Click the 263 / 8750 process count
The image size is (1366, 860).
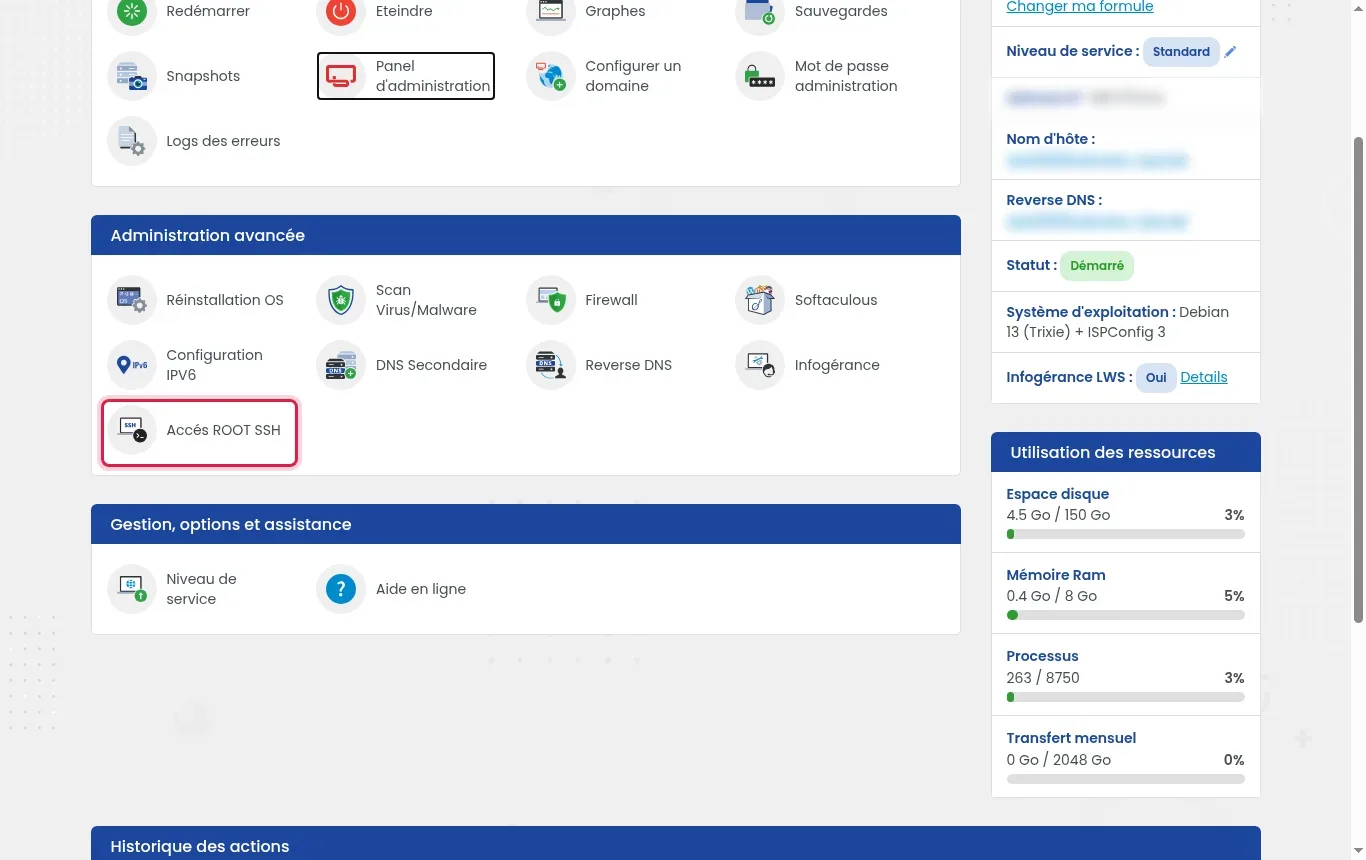pos(1043,678)
